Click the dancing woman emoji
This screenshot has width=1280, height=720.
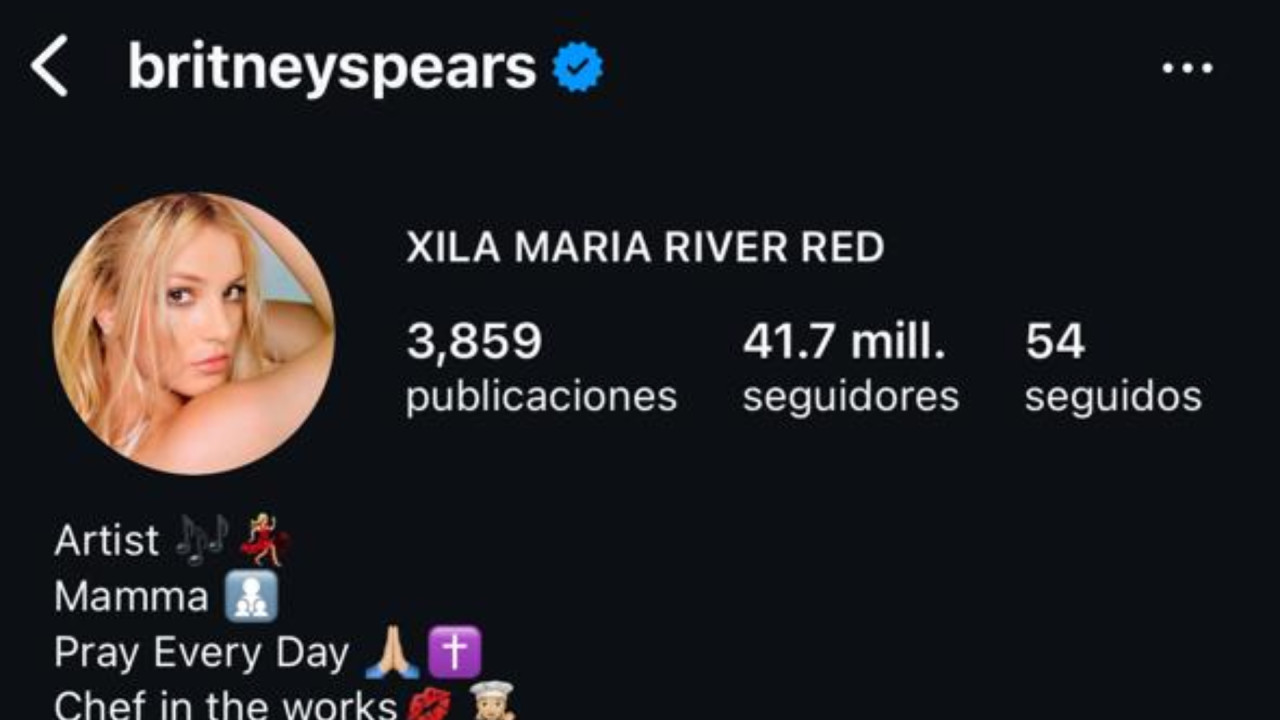point(265,540)
